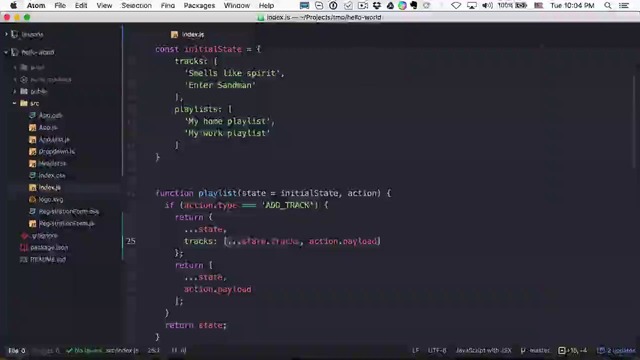This screenshot has width=640, height=360.
Task: Click the 1Password circle icon in menu bar
Action: click(x=333, y=5)
